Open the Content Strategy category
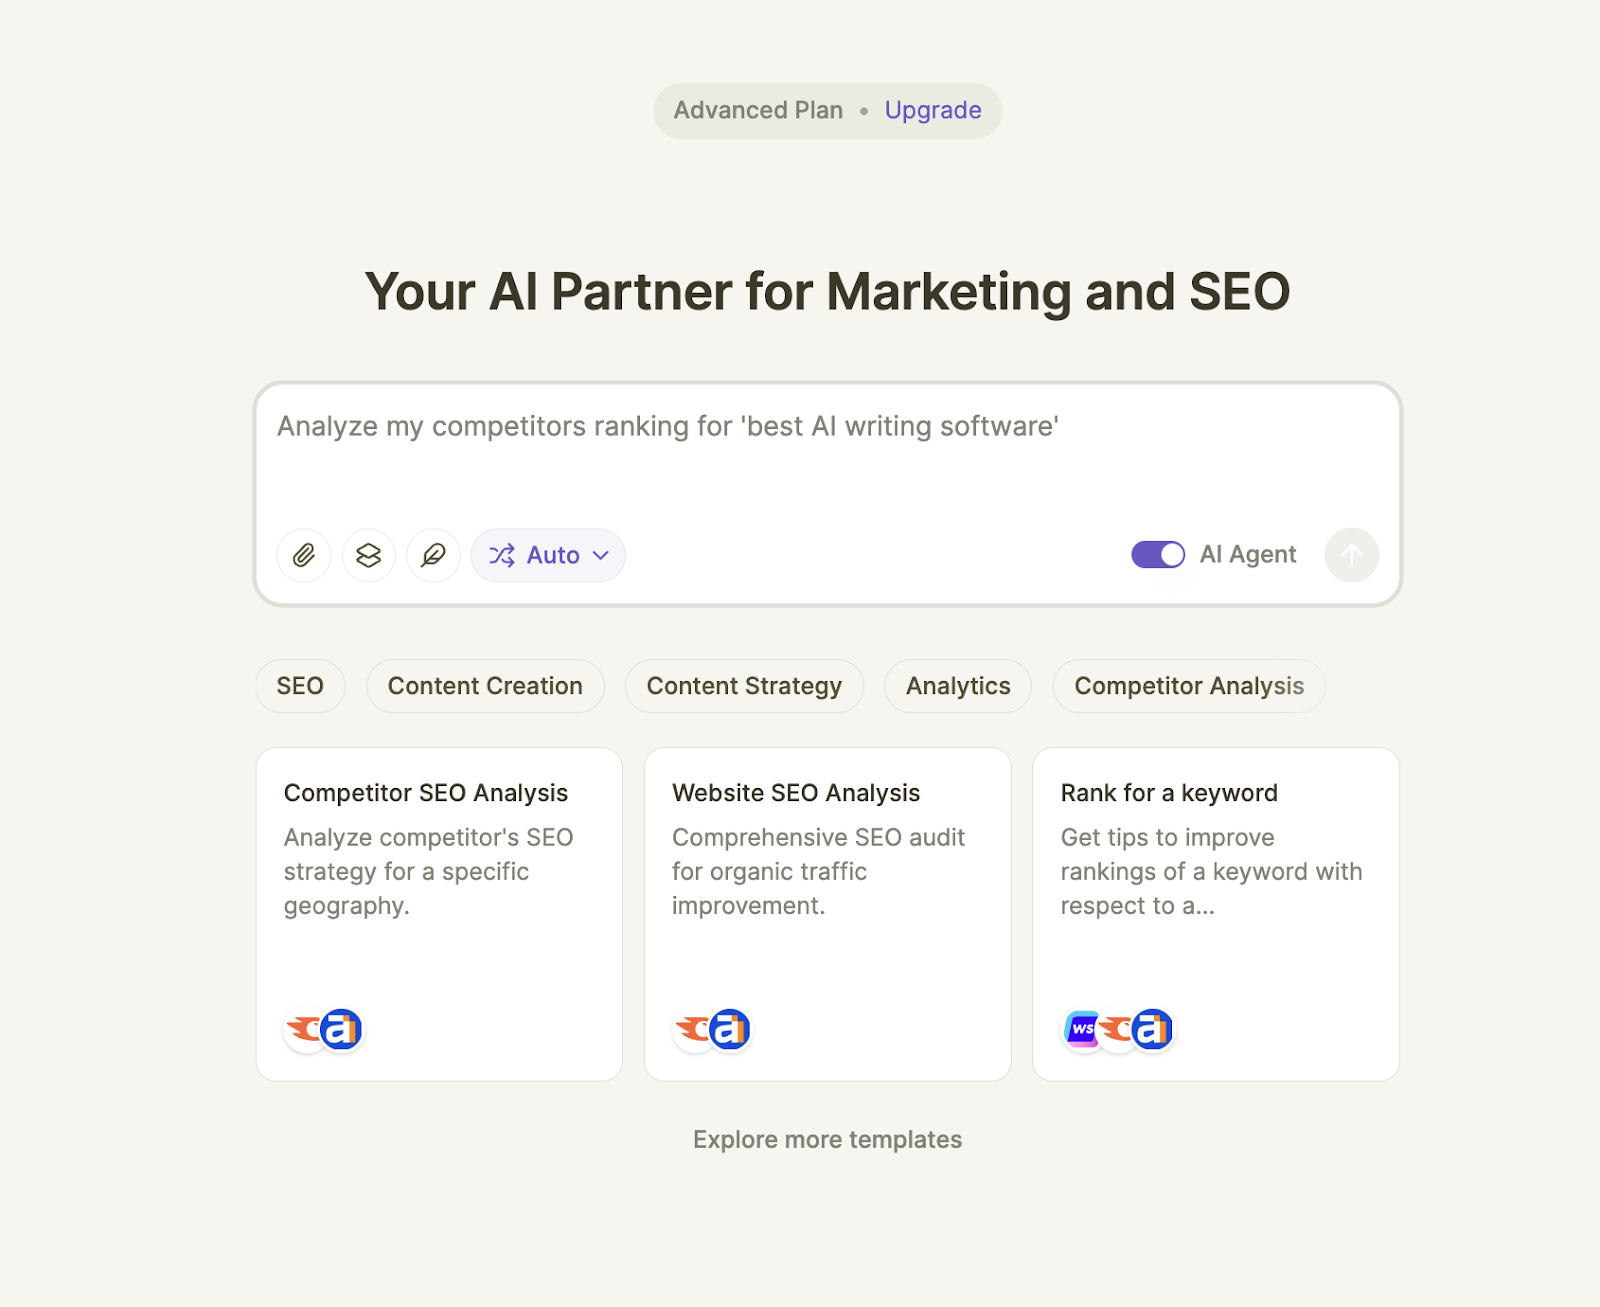Viewport: 1600px width, 1307px height. tap(744, 686)
